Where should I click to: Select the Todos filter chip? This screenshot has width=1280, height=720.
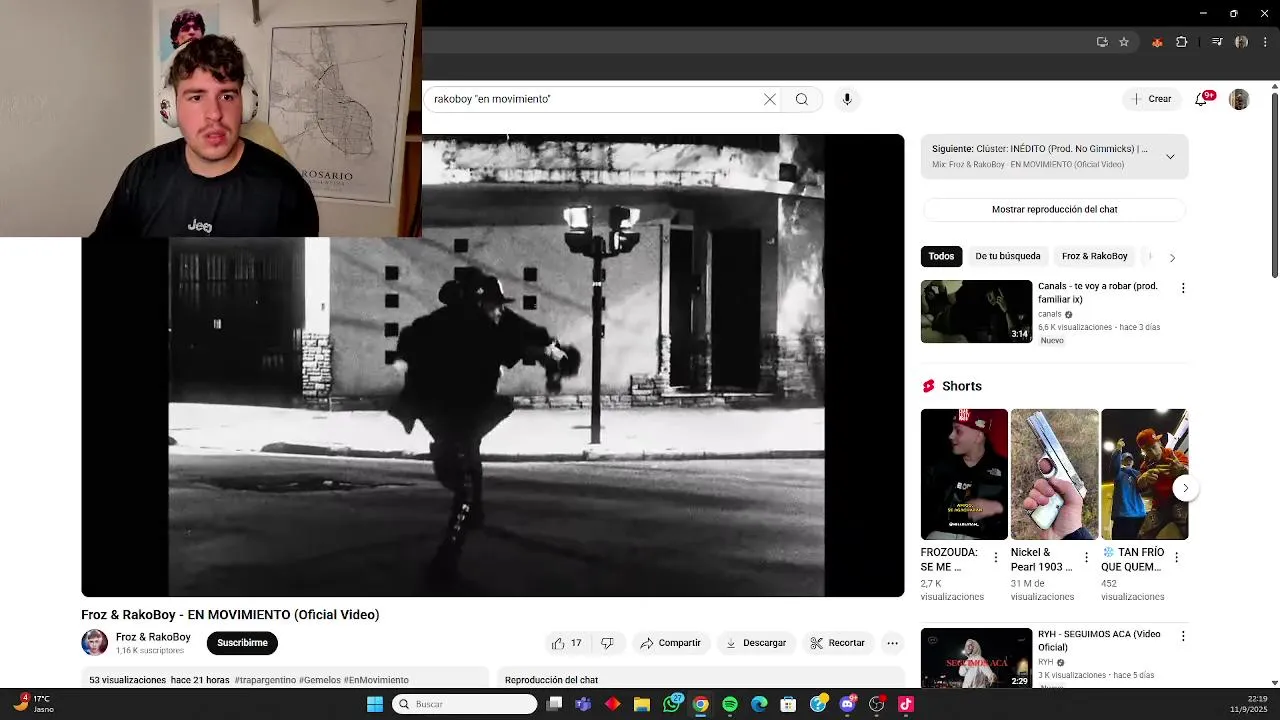click(x=941, y=256)
